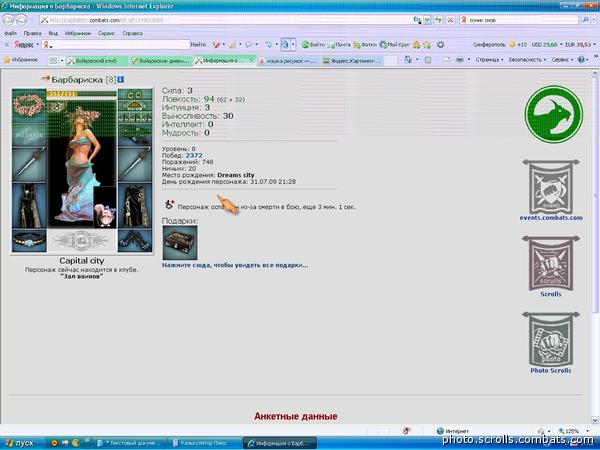
Task: Open the Quick Tabs dropdown arrow
Action: point(62,60)
